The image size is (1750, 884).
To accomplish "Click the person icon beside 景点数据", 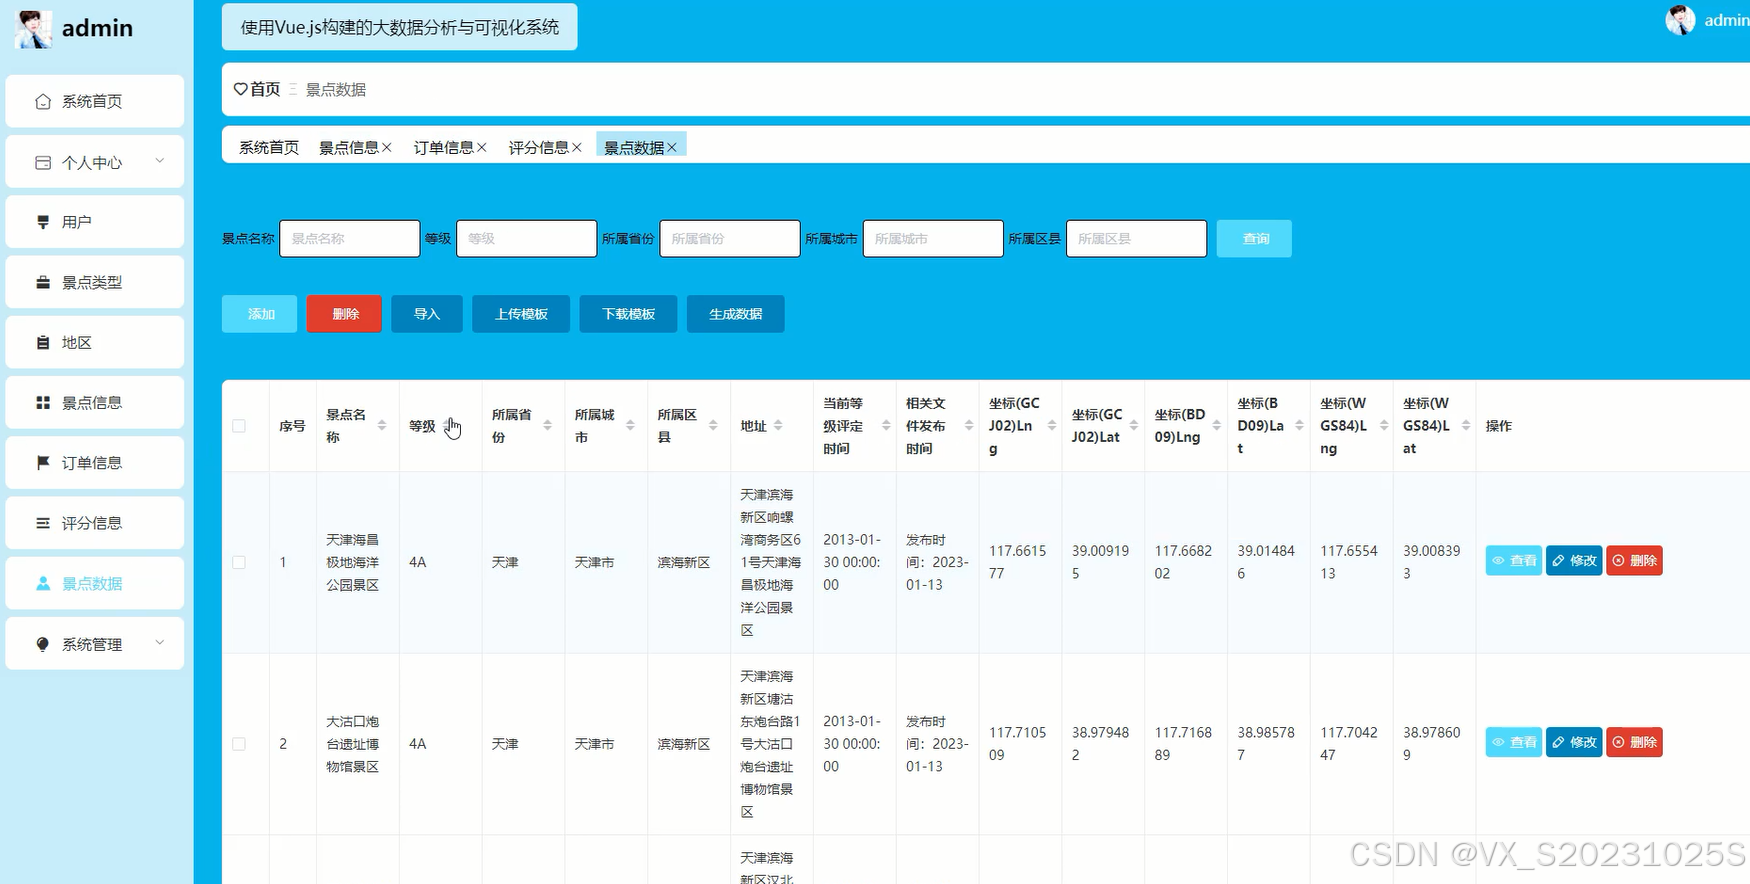I will point(43,583).
